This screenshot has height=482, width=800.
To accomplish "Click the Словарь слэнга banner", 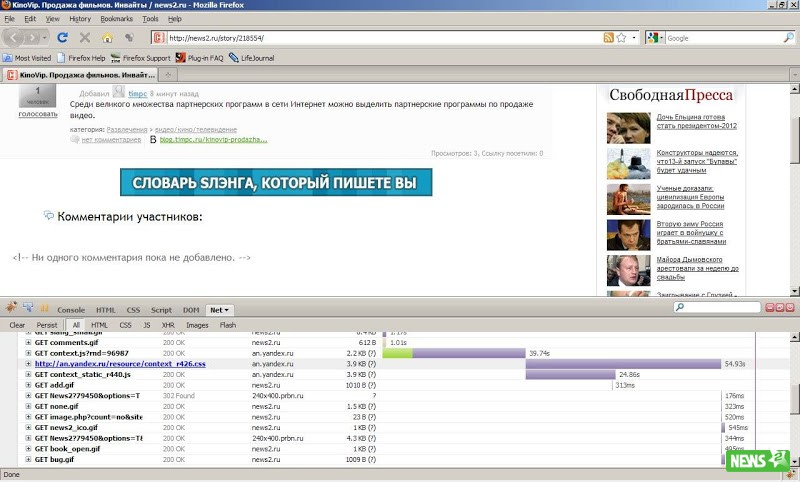I will tap(276, 182).
